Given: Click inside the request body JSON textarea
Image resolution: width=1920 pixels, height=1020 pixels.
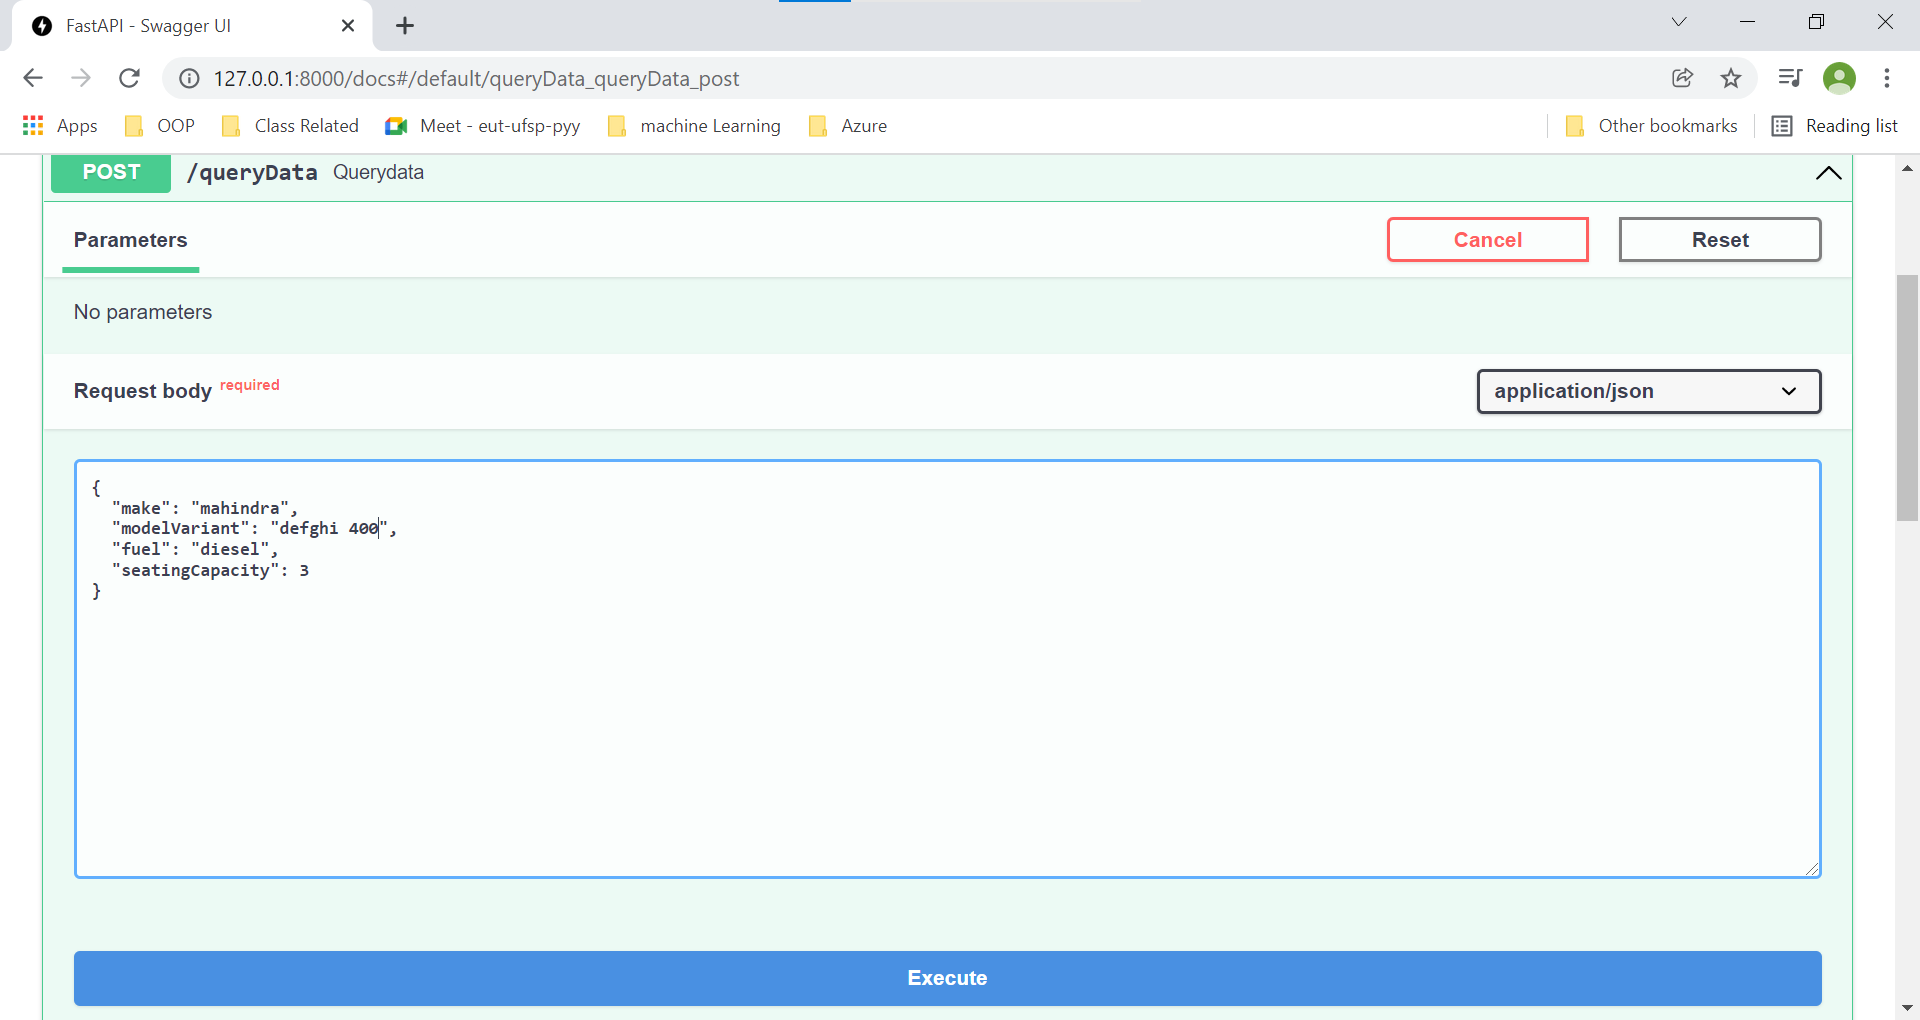Looking at the screenshot, I should 947,669.
